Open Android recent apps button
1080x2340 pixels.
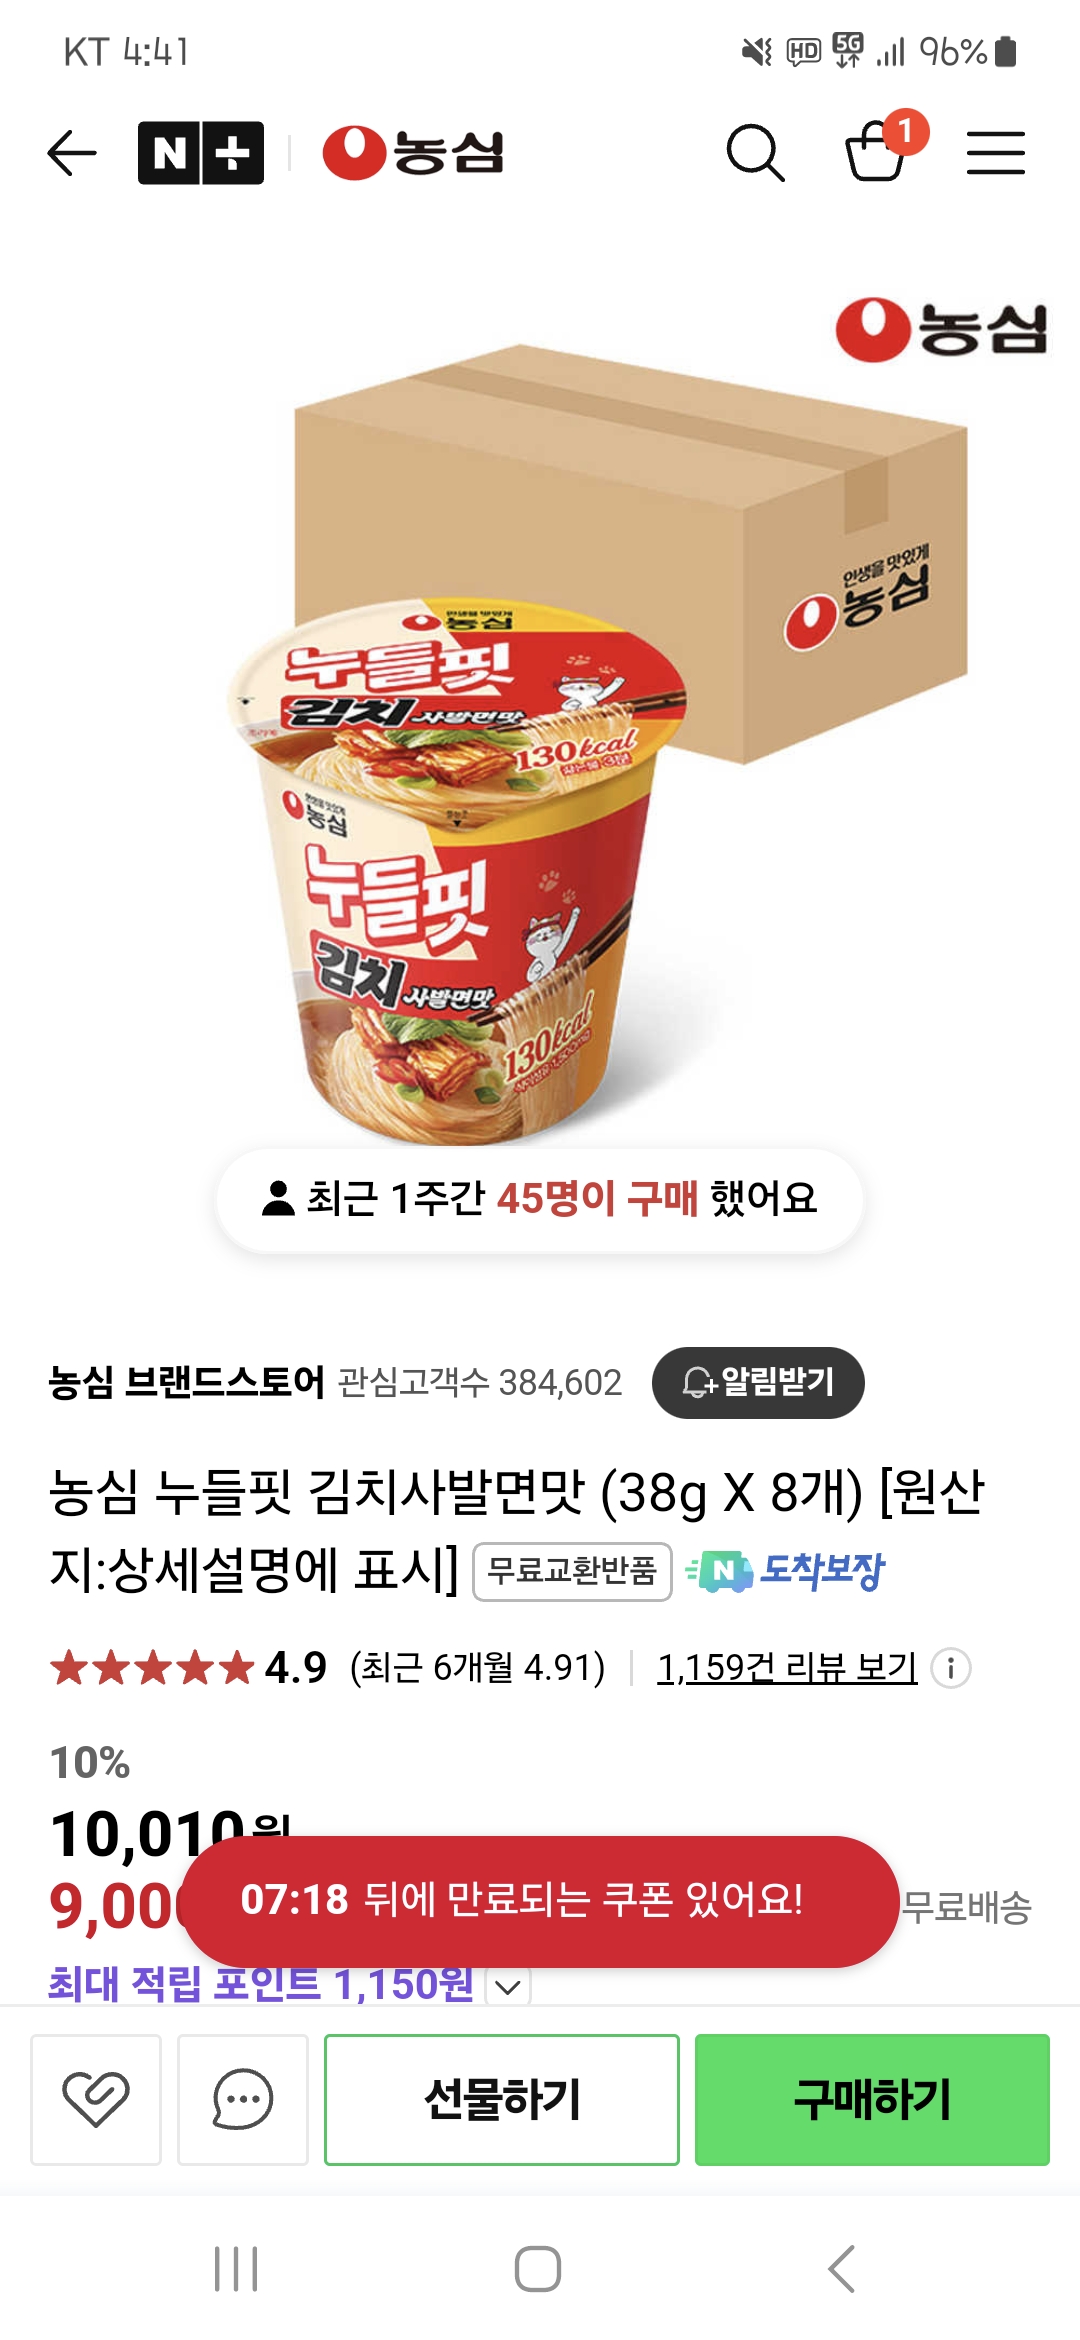click(236, 2268)
